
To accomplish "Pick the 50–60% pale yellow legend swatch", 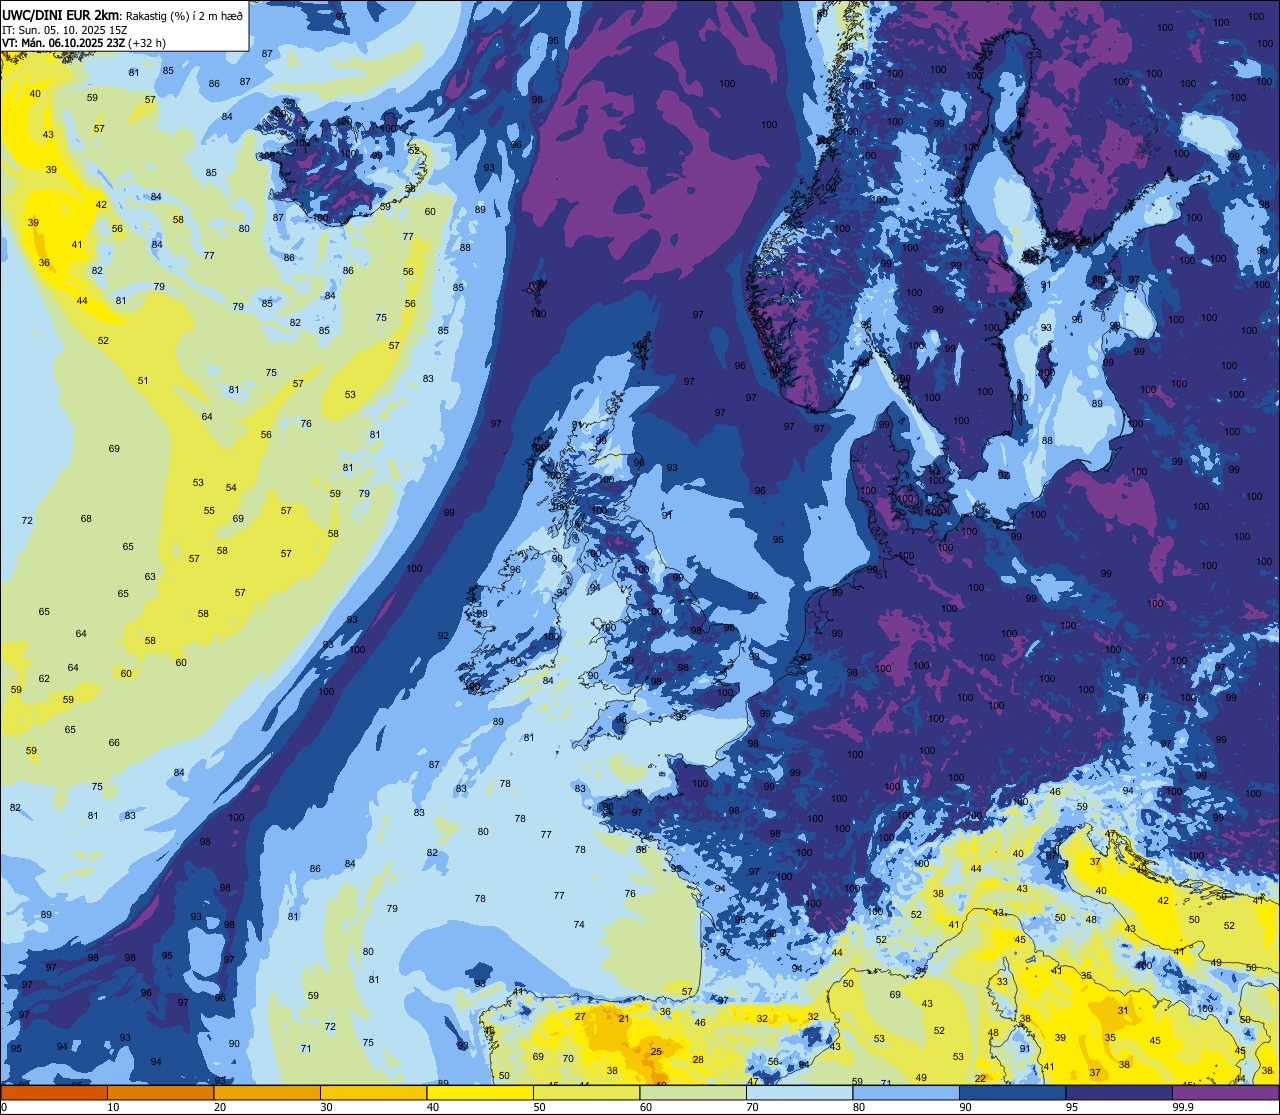I will coord(586,1093).
